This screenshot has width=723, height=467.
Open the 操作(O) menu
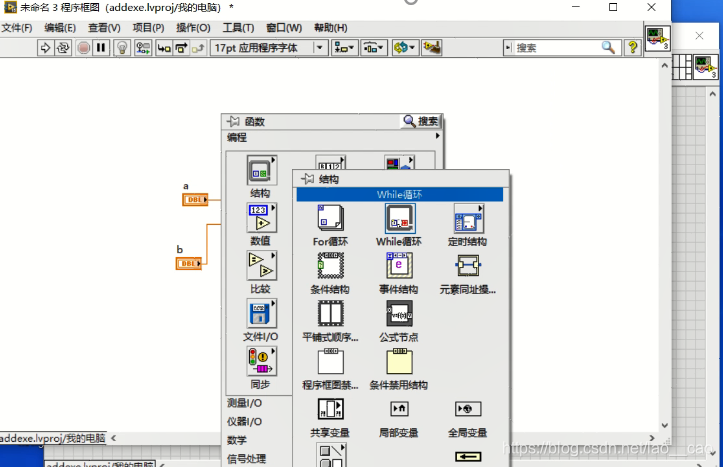[x=193, y=28]
